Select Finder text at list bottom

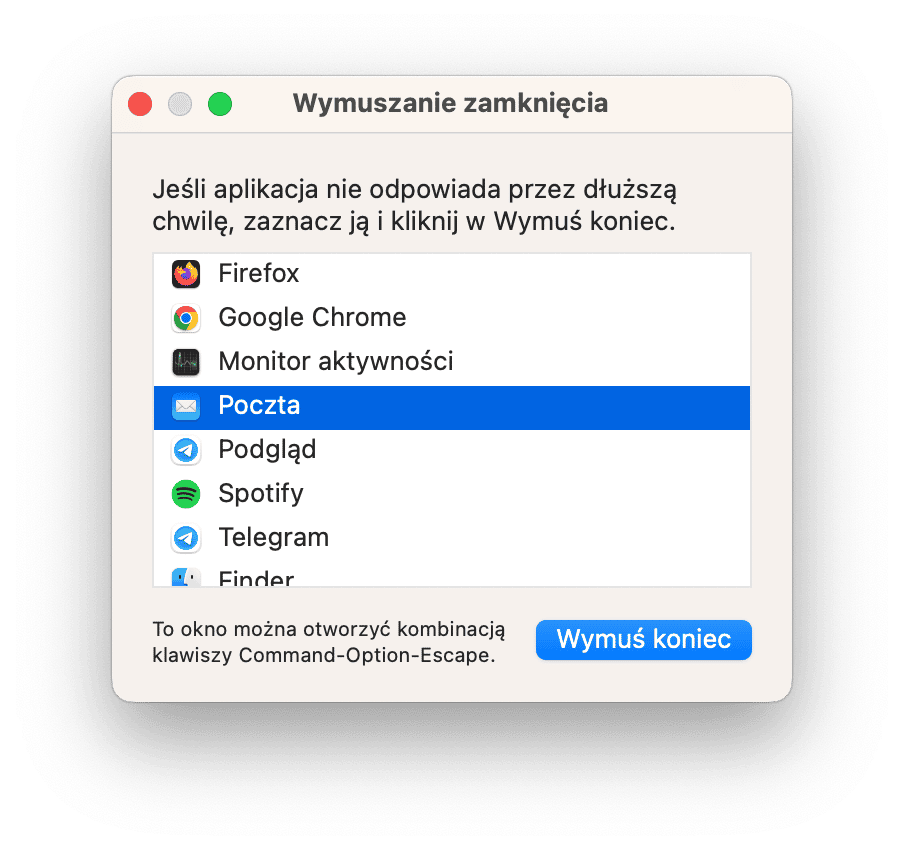[256, 578]
